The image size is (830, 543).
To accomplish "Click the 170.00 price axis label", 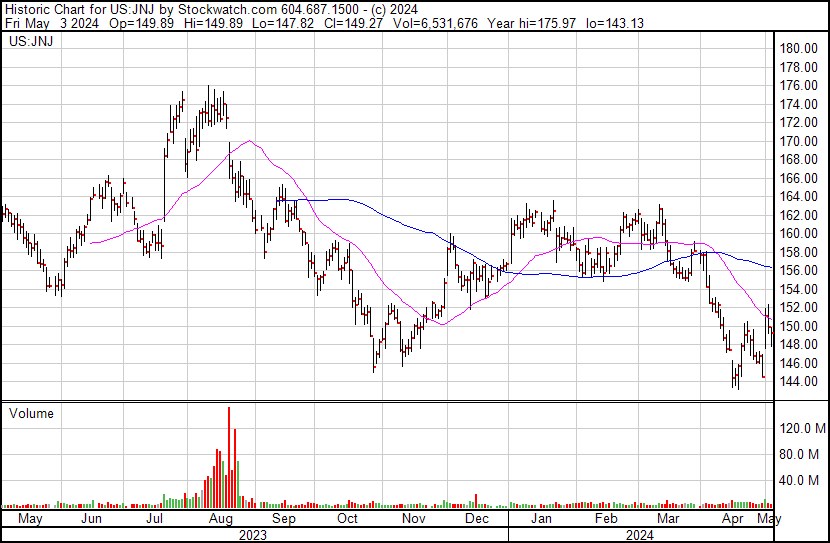I will click(x=799, y=141).
